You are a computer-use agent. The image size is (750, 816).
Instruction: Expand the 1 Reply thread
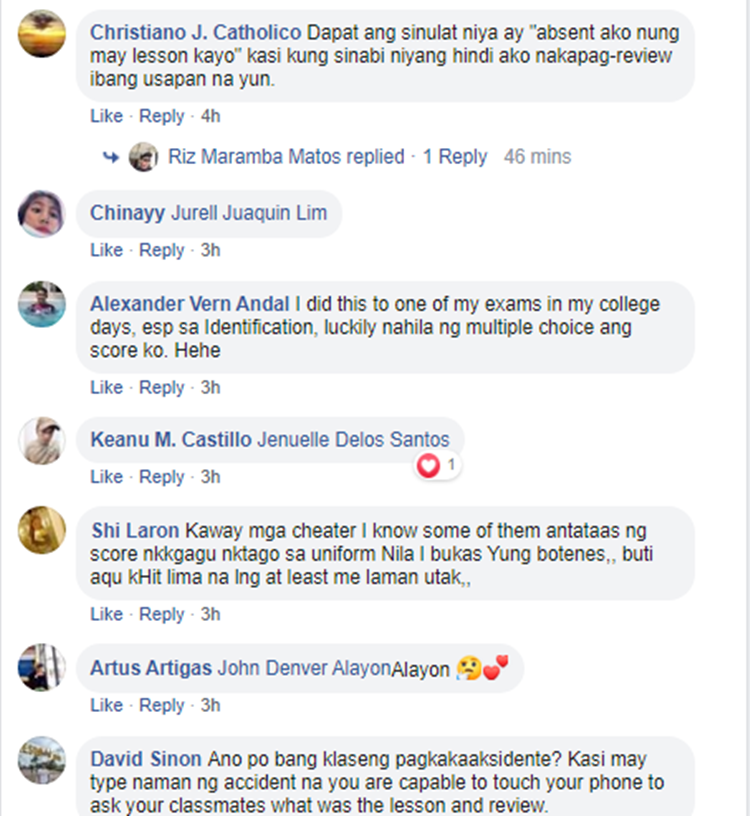(455, 157)
